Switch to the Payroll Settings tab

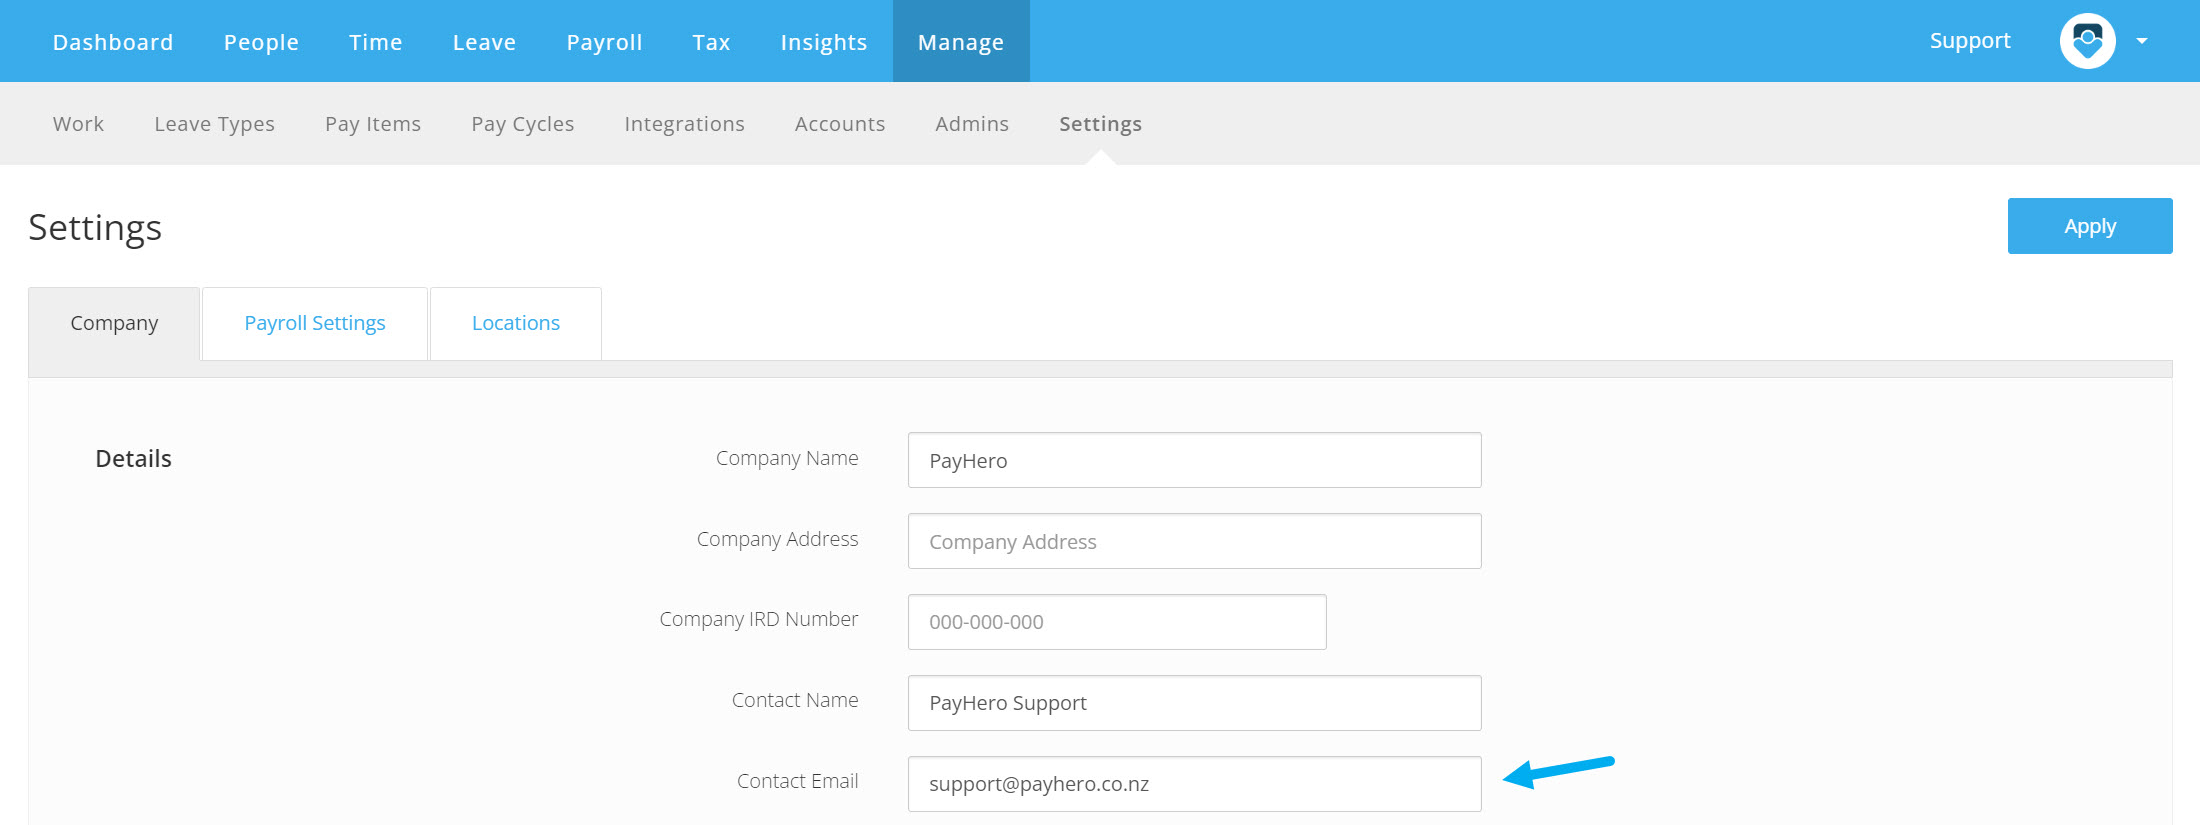(315, 323)
